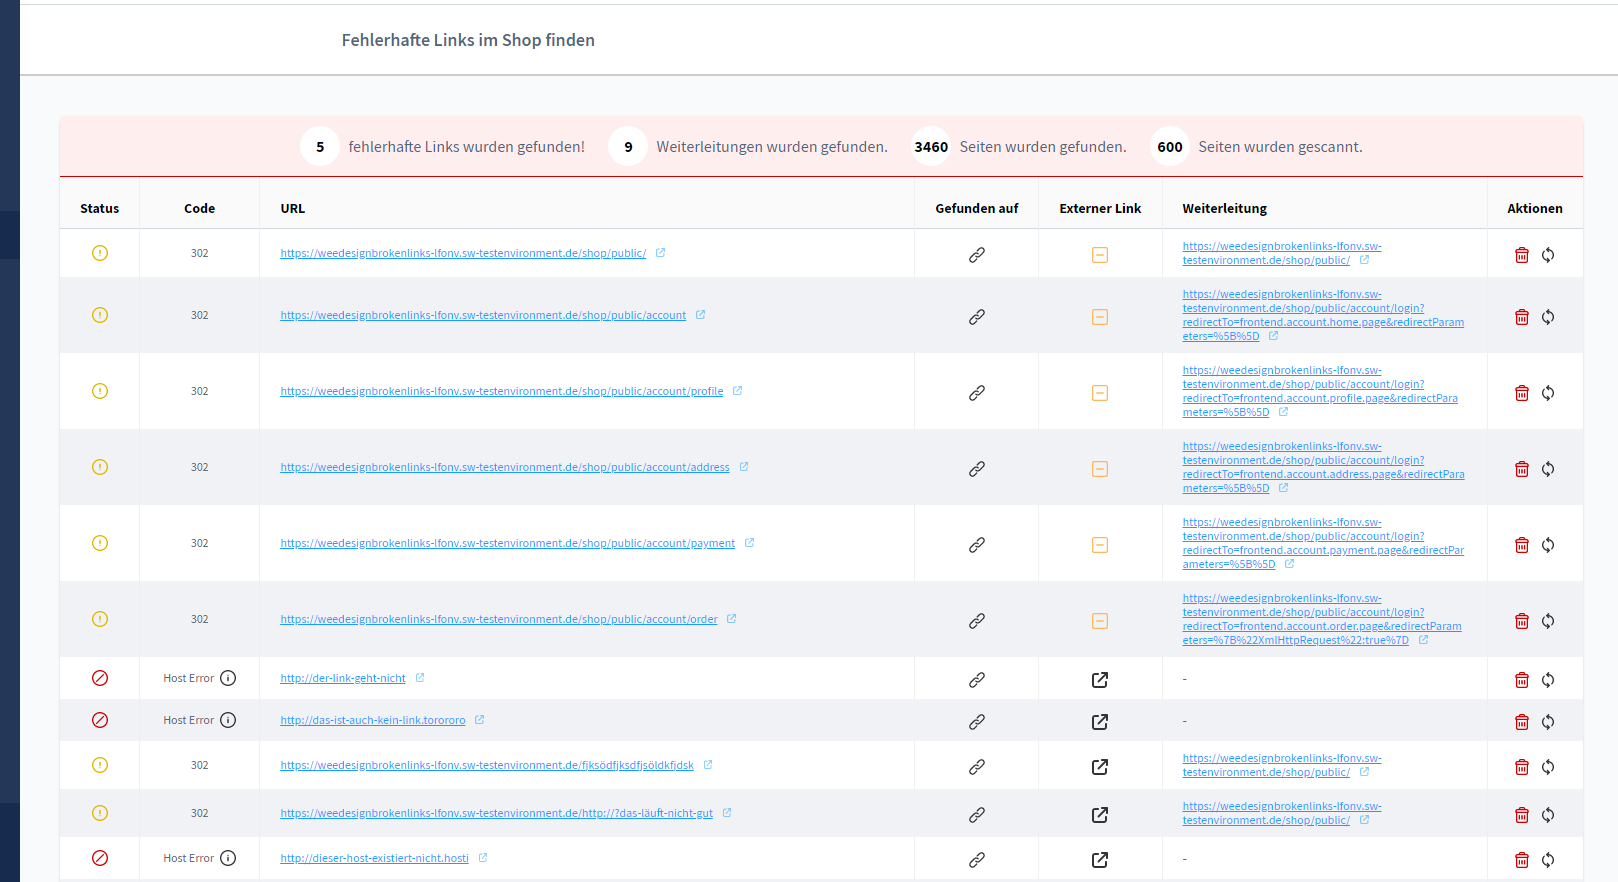Viewport: 1618px width, 882px height.
Task: Open 'Gefunden auf' chain icon for shop/public/ row
Action: point(977,255)
